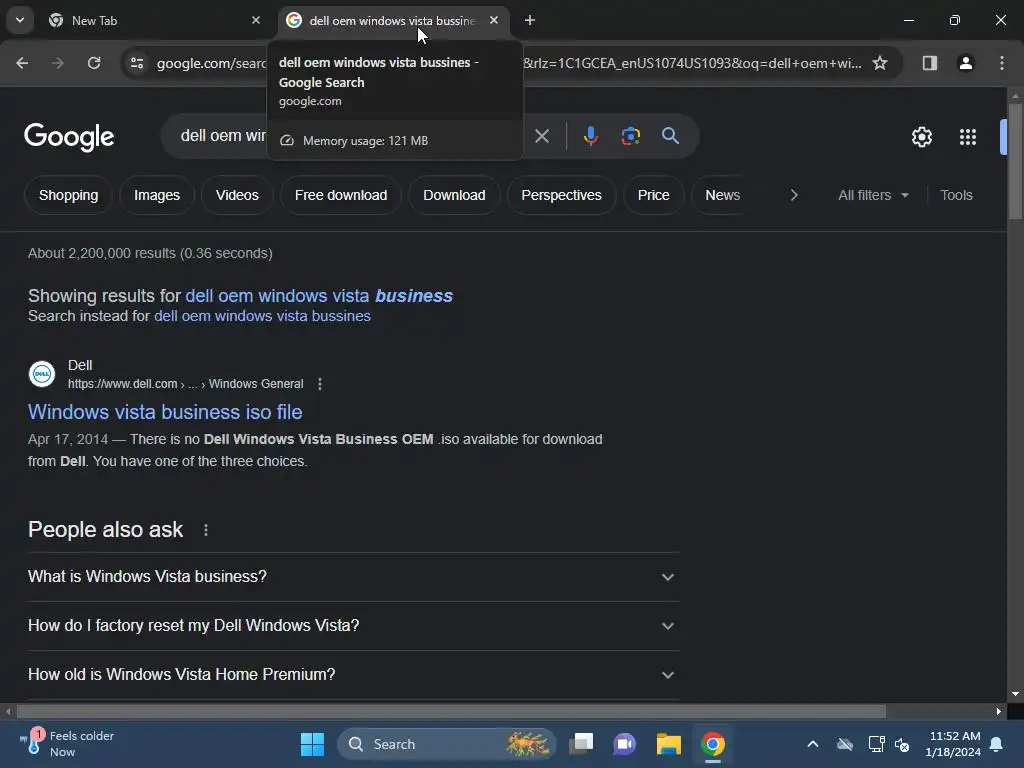The image size is (1024, 768).
Task: Click the Dell site favicon
Action: (x=42, y=374)
